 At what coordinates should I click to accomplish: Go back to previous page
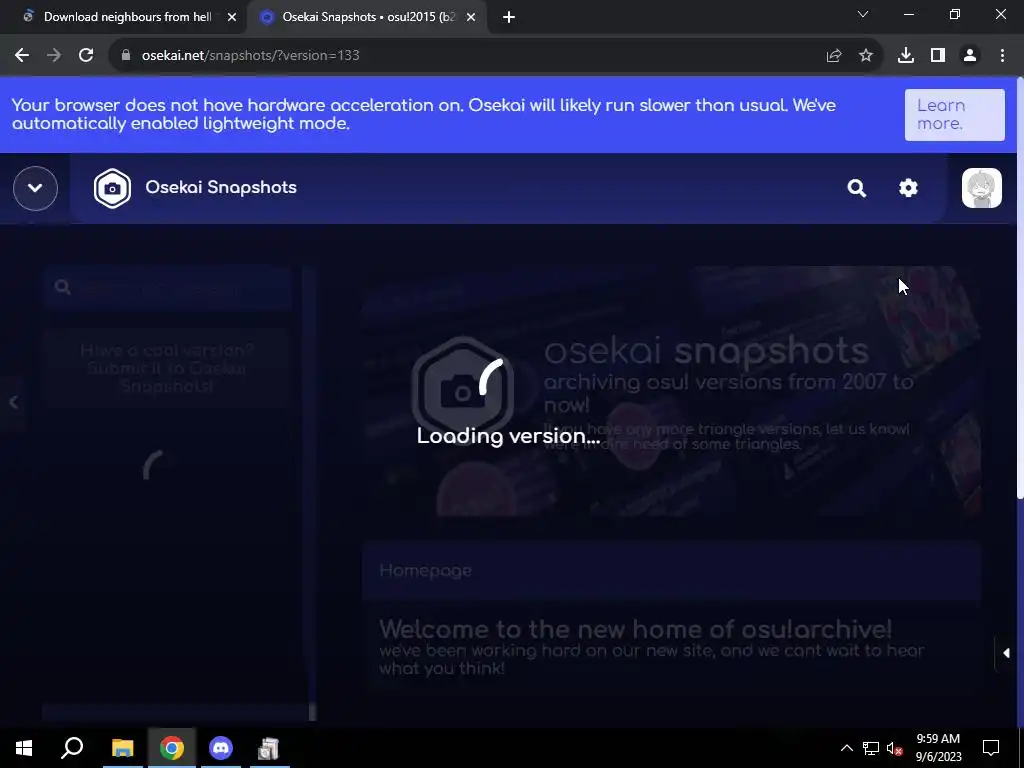pyautogui.click(x=22, y=56)
